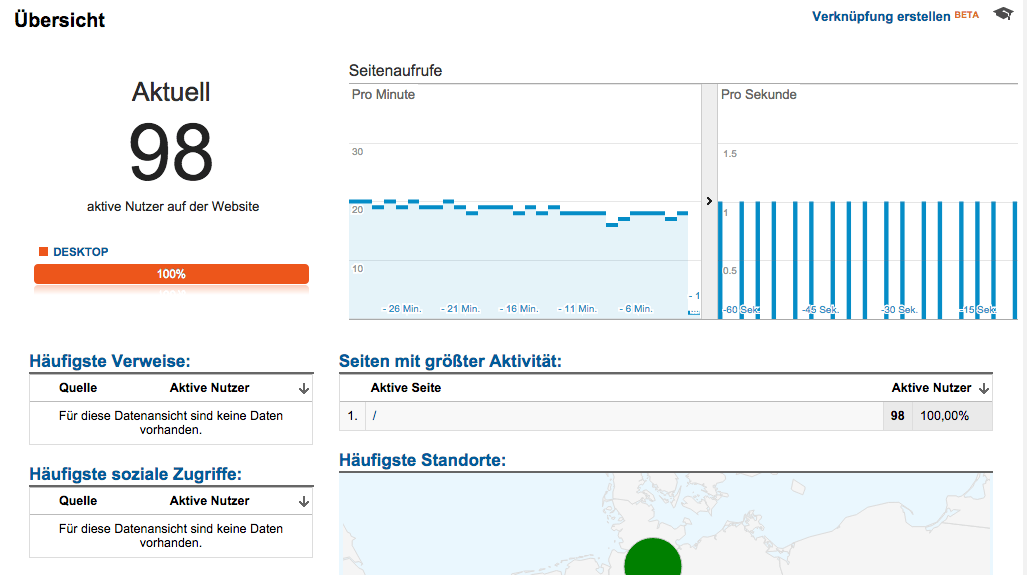Click the 98 value in pages table
1027x575 pixels.
click(x=897, y=416)
